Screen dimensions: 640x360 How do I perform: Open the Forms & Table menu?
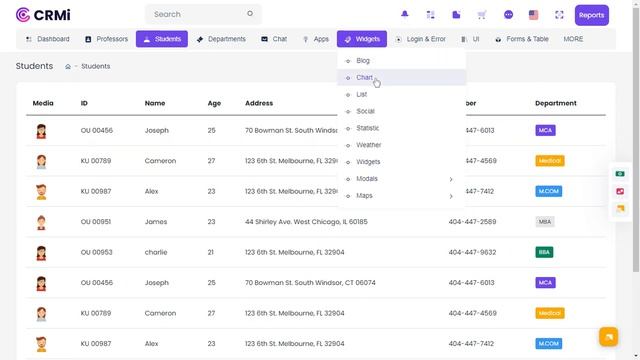point(522,39)
